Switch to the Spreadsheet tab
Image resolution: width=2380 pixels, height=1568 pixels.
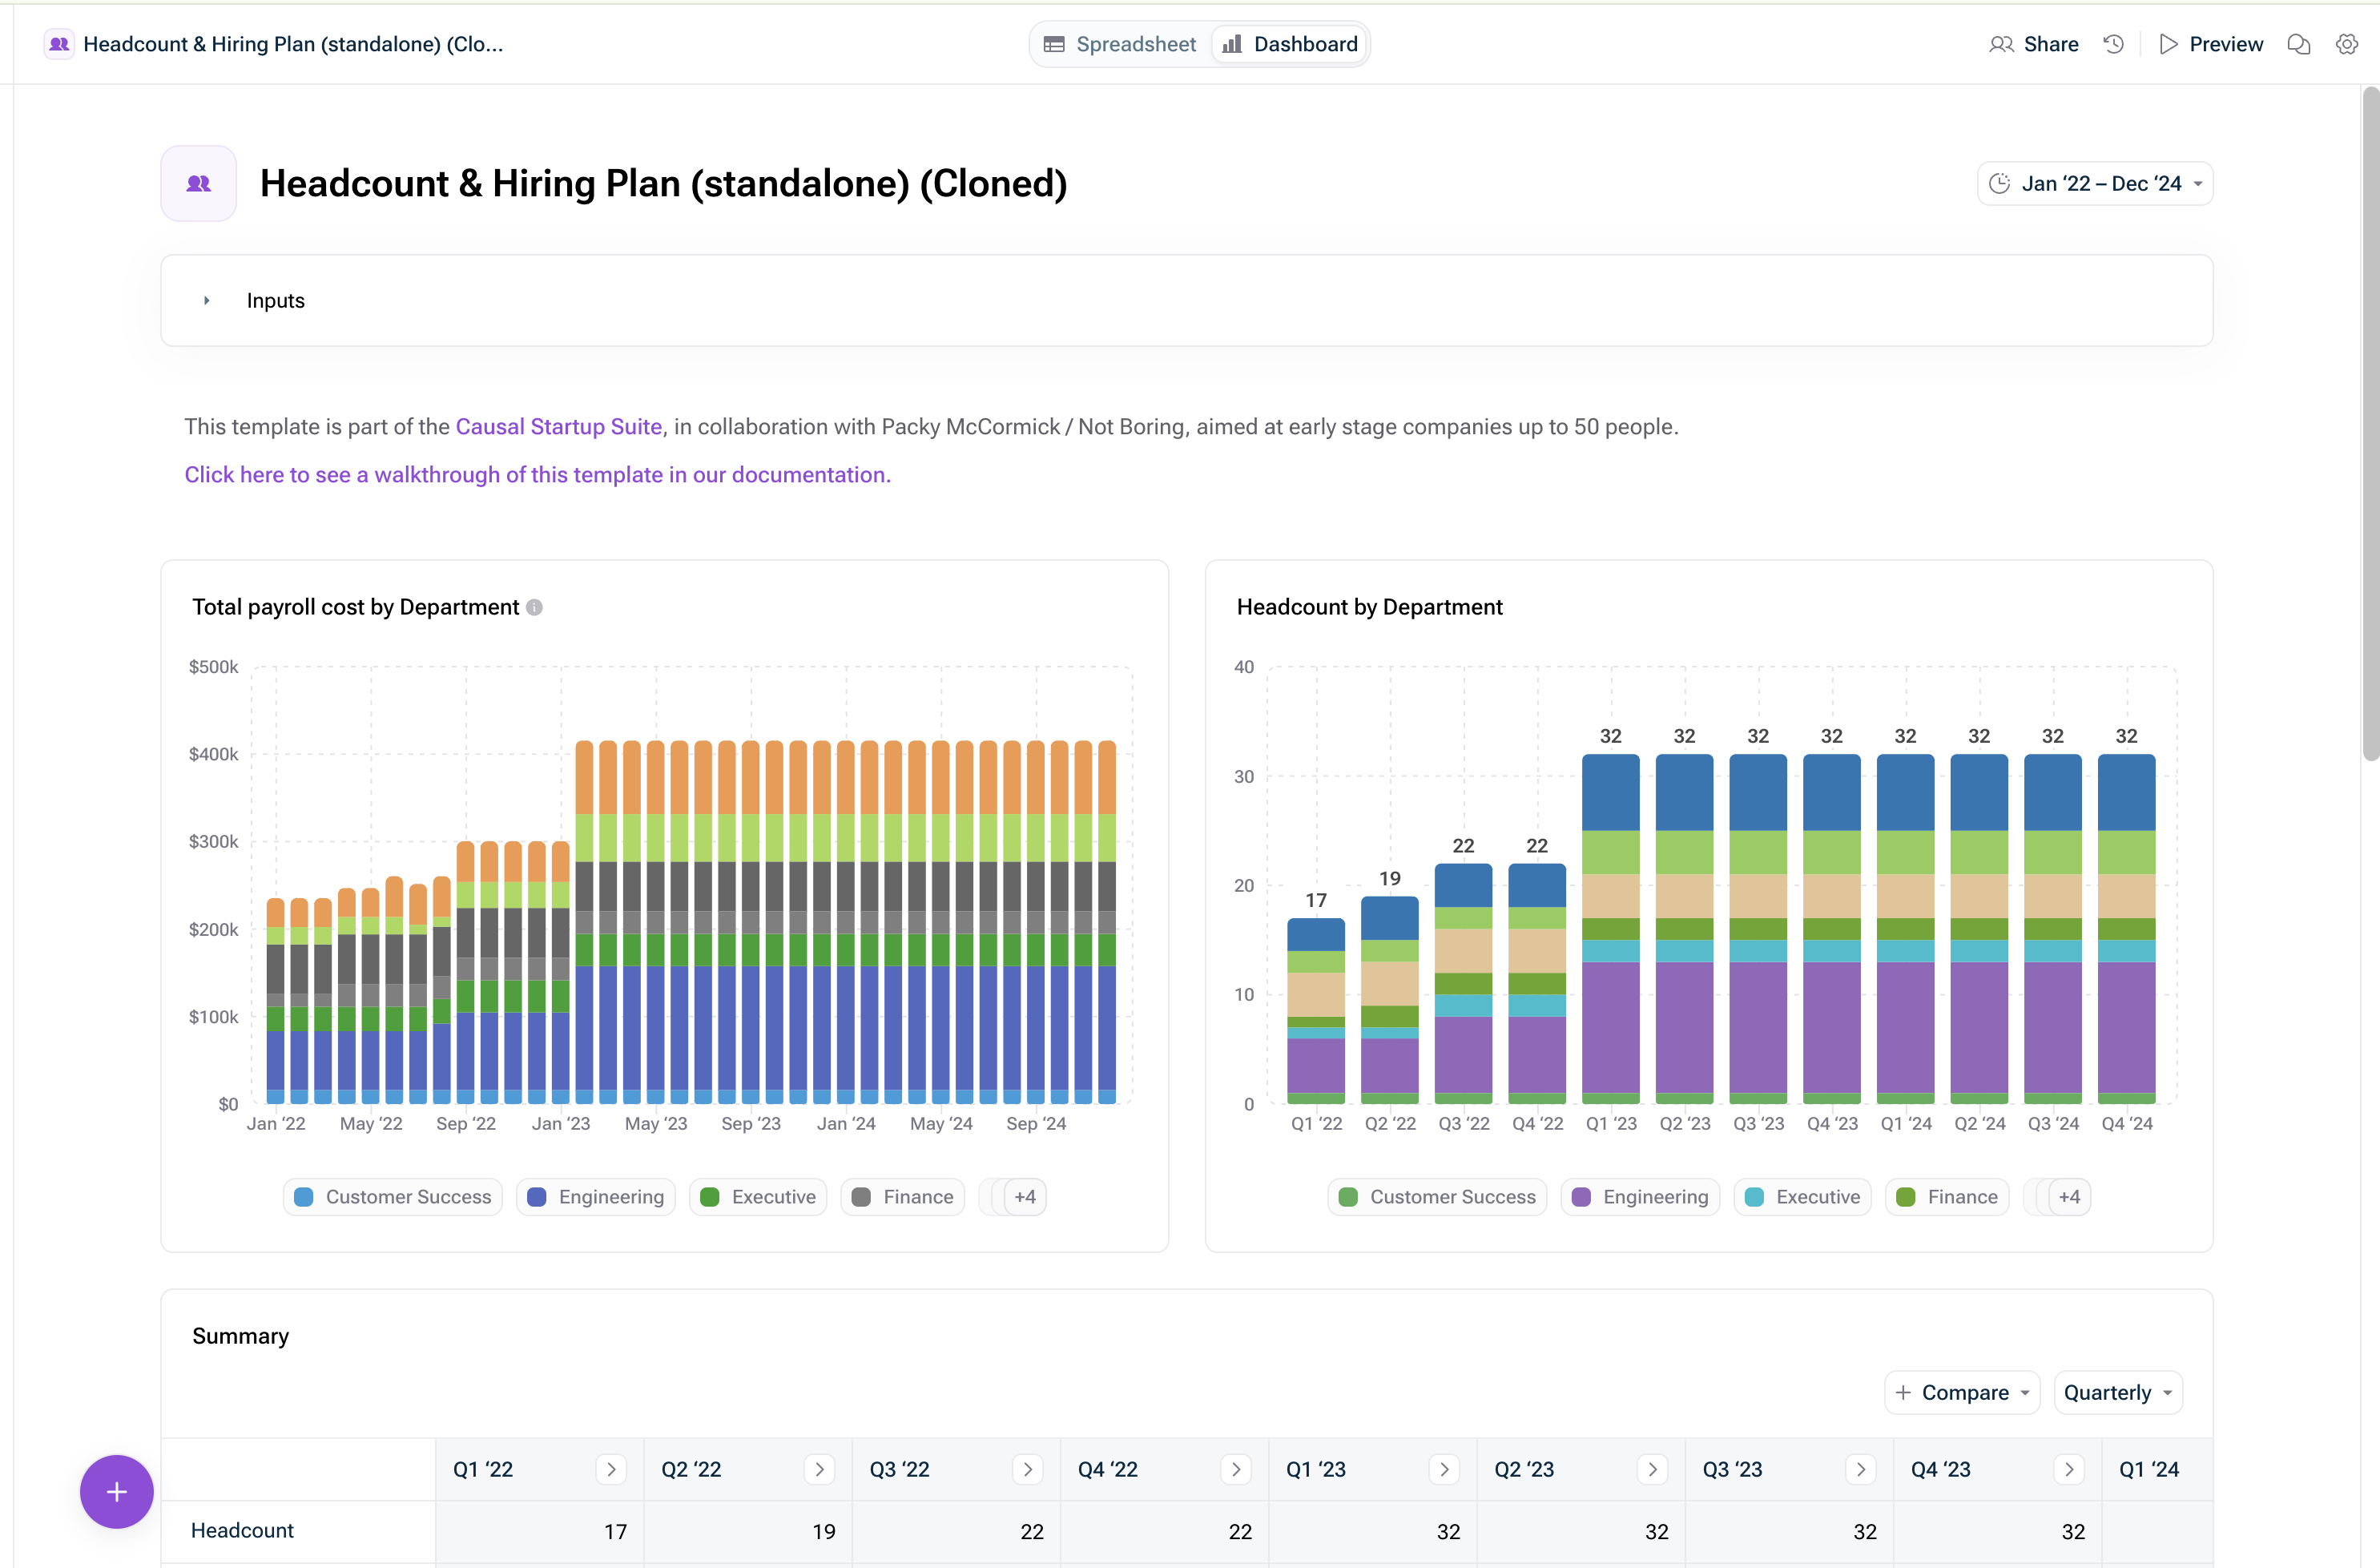pos(1120,44)
